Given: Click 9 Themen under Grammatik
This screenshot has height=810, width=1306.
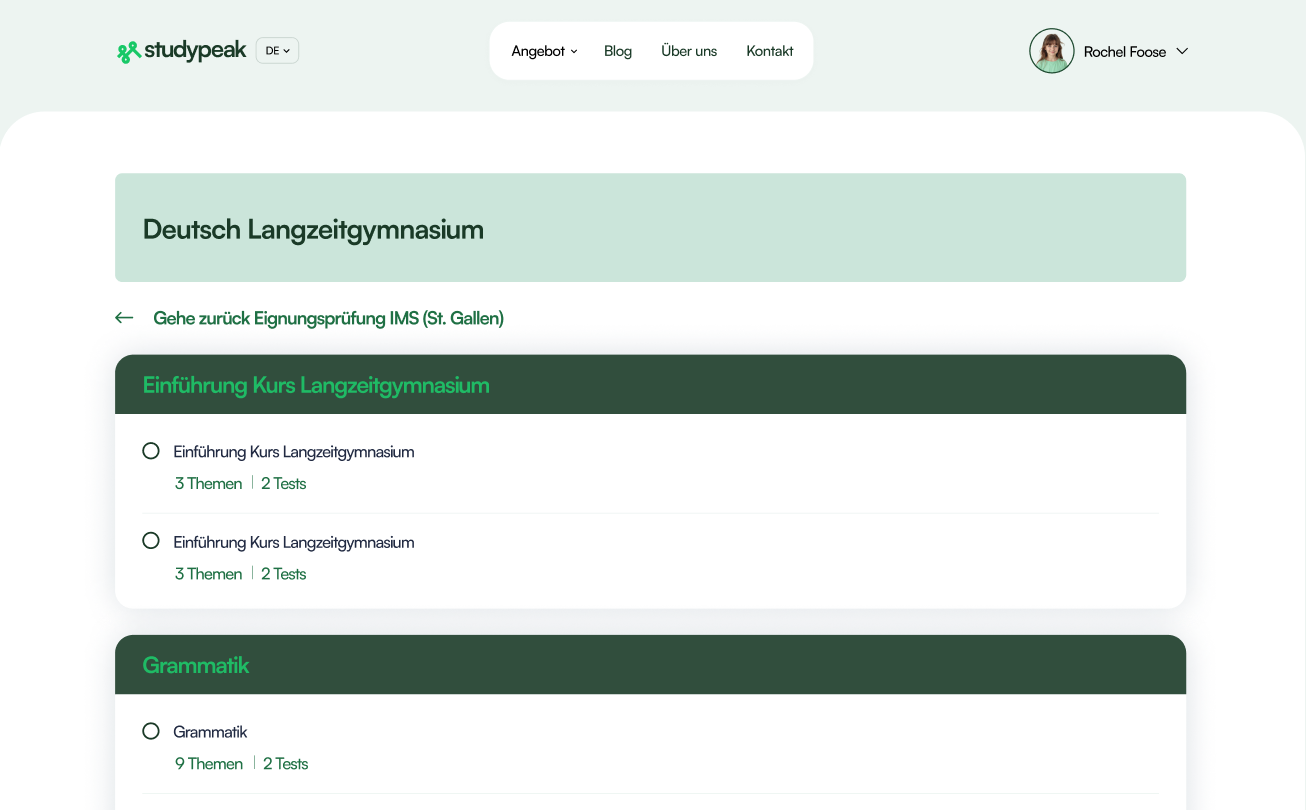Looking at the screenshot, I should (x=209, y=764).
